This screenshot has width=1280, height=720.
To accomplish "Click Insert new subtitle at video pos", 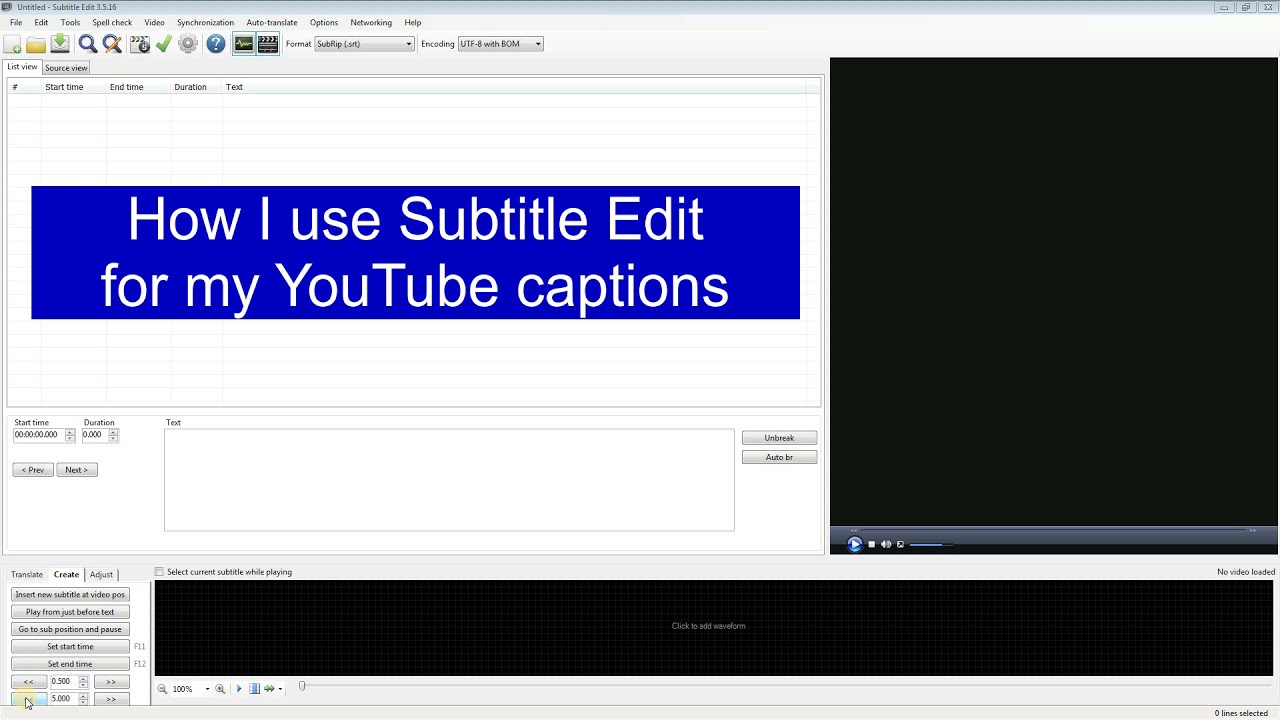I will (70, 595).
